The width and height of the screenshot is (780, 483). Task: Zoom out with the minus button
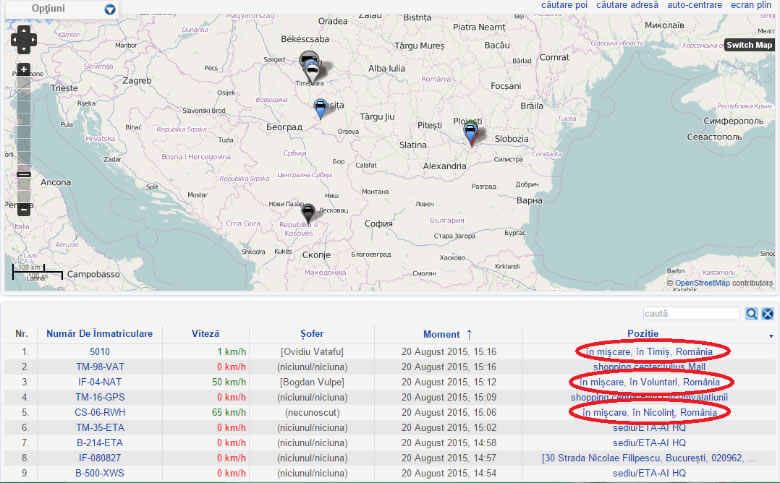coord(24,208)
